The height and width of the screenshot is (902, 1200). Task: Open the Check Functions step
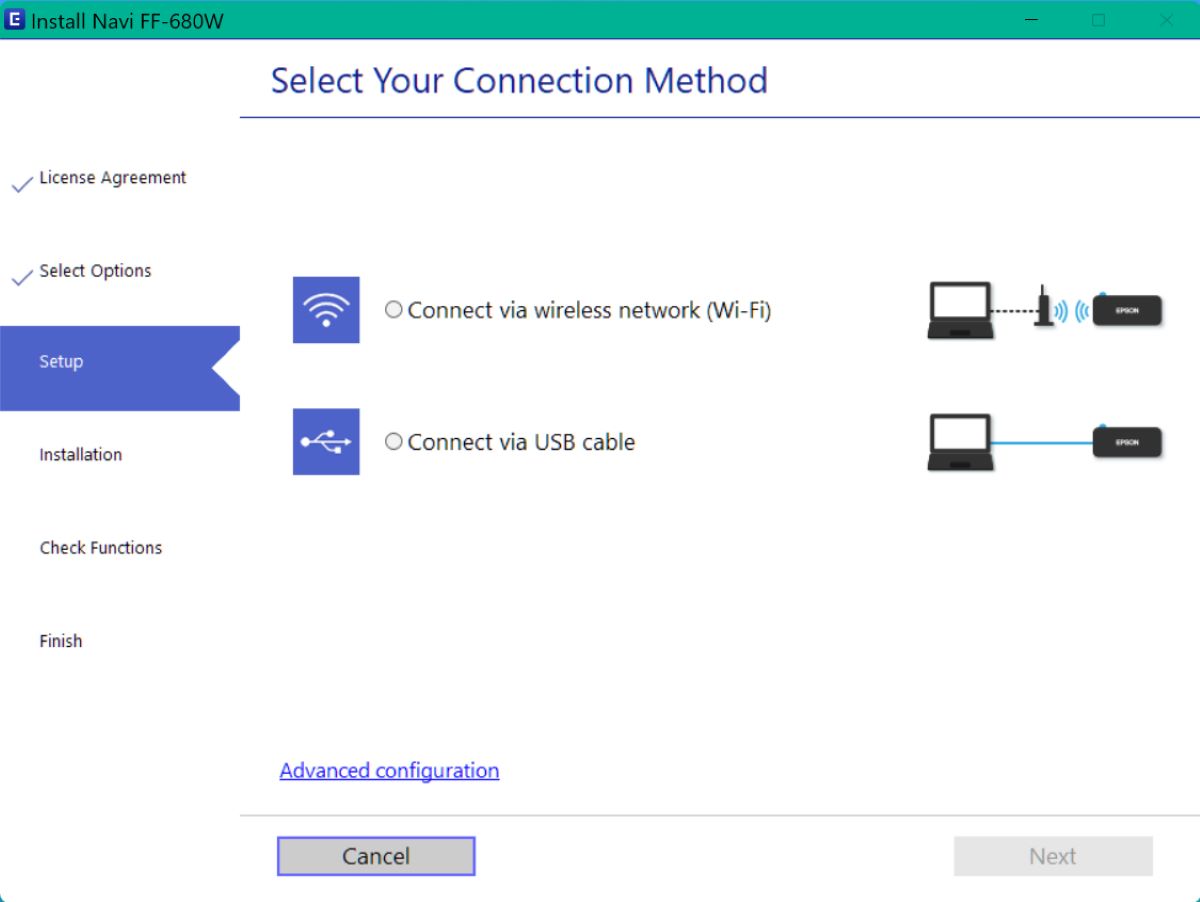(x=101, y=548)
